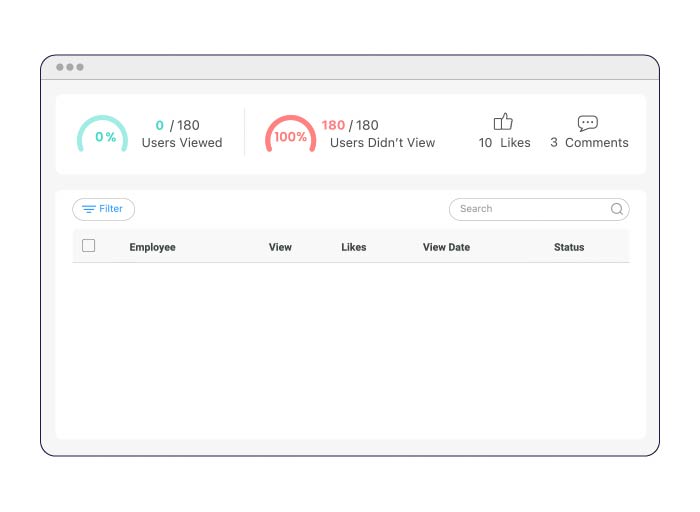Click the '0 / 180' viewed count
This screenshot has height=512, width=700.
coord(177,125)
